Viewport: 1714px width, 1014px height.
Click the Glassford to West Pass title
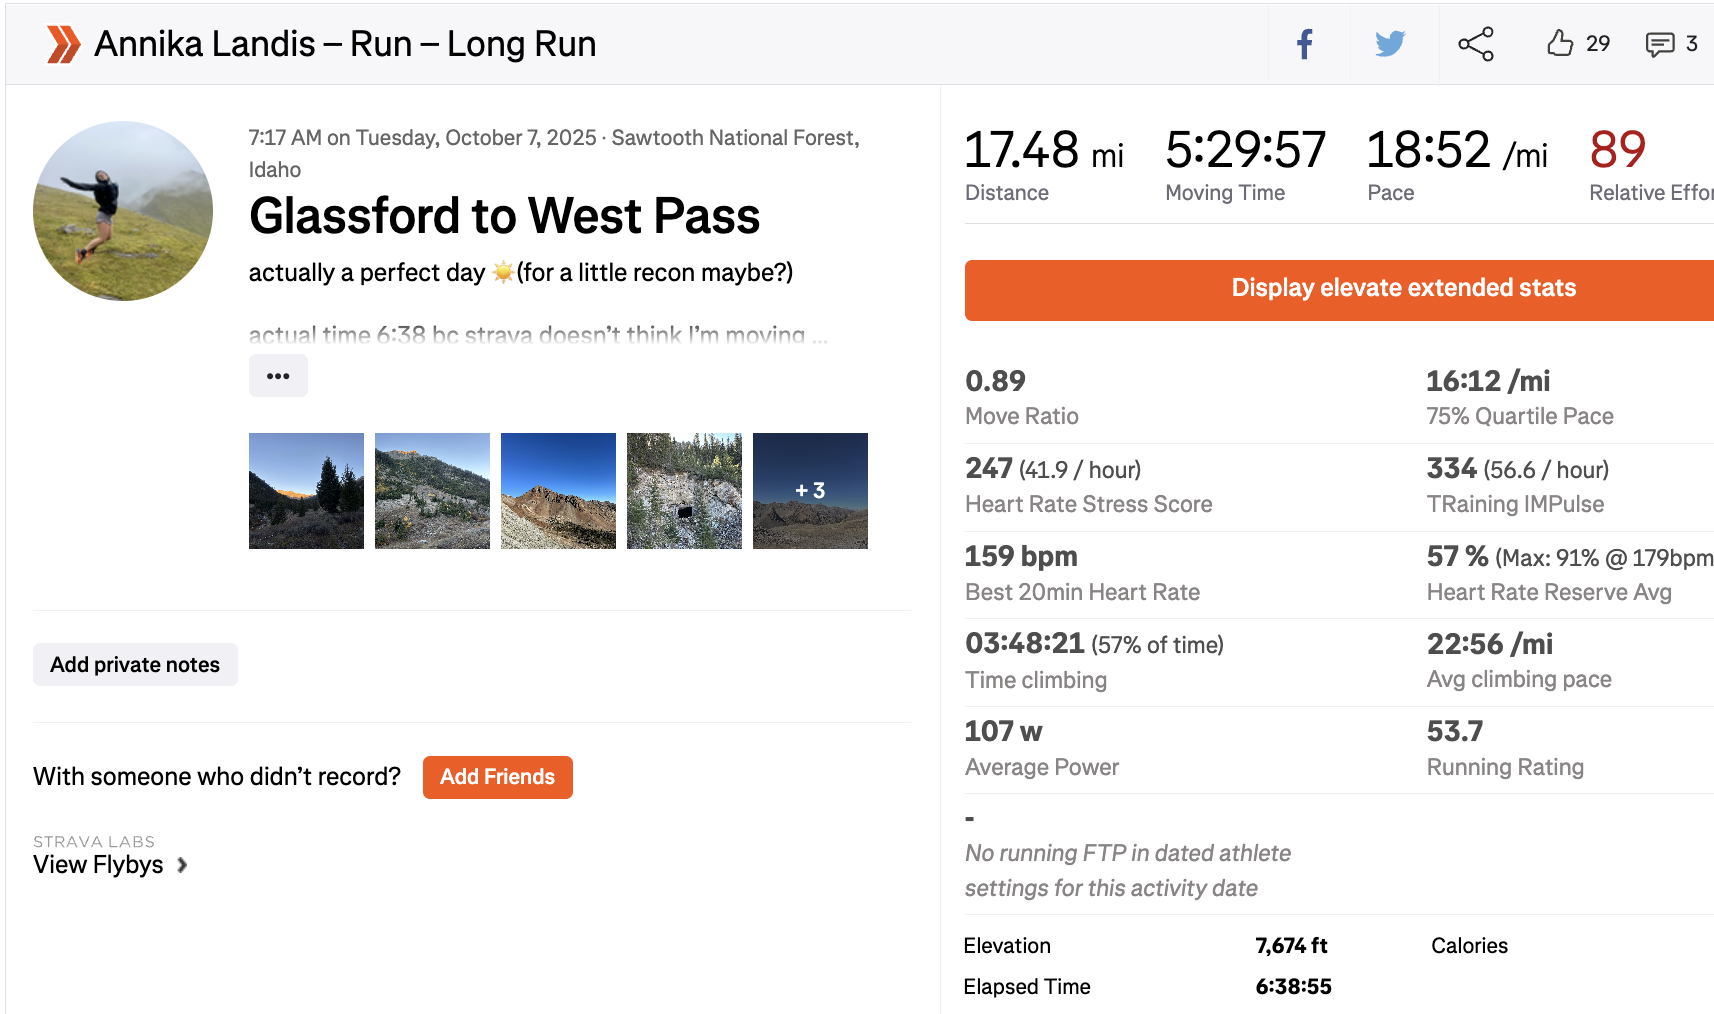(x=504, y=216)
